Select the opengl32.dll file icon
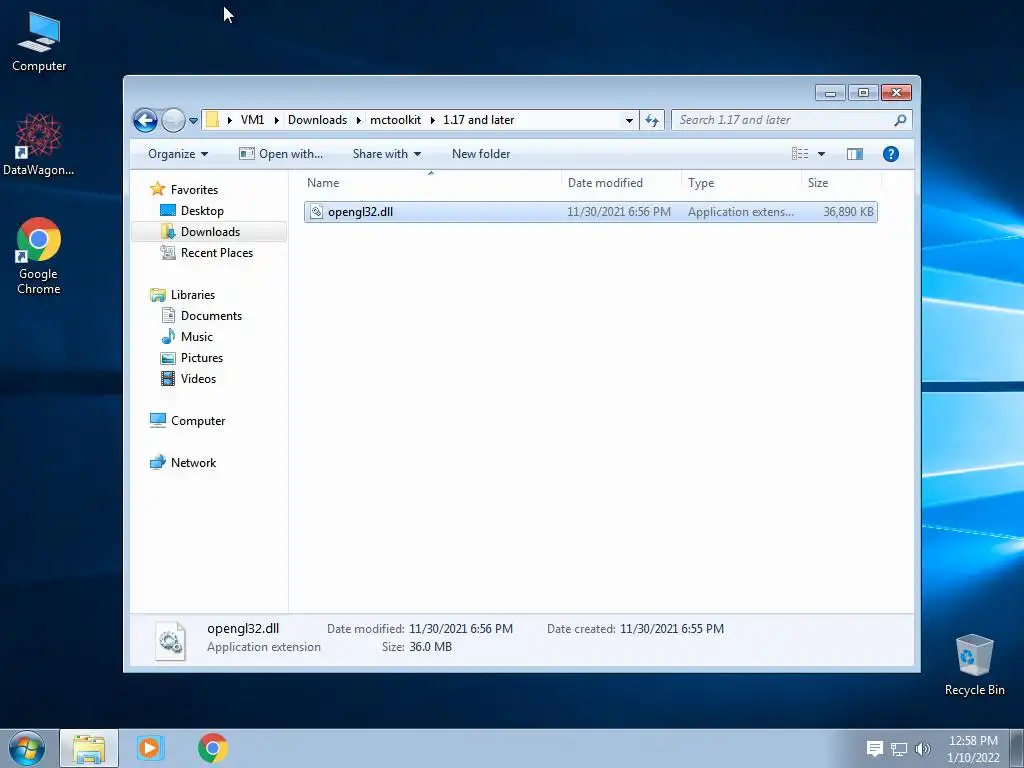The height and width of the screenshot is (768, 1024). pos(316,212)
